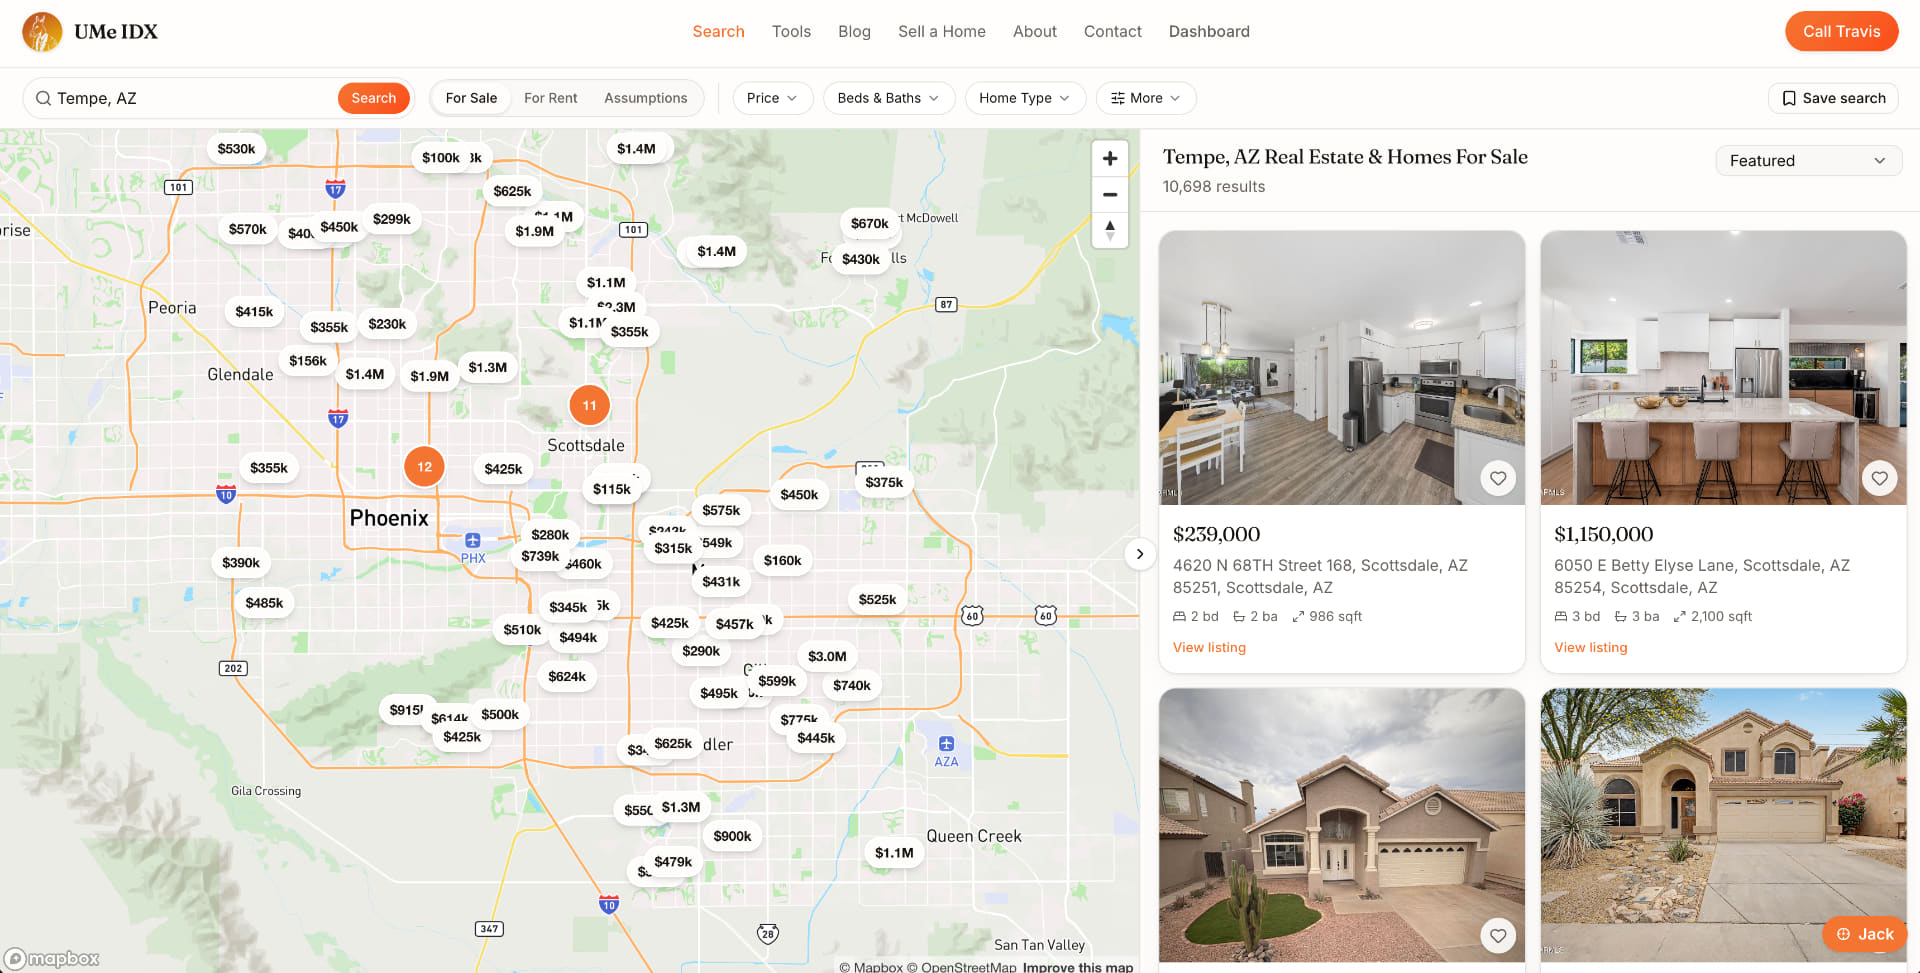1920x973 pixels.
Task: Click the 10,698 results text
Action: pyautogui.click(x=1213, y=187)
